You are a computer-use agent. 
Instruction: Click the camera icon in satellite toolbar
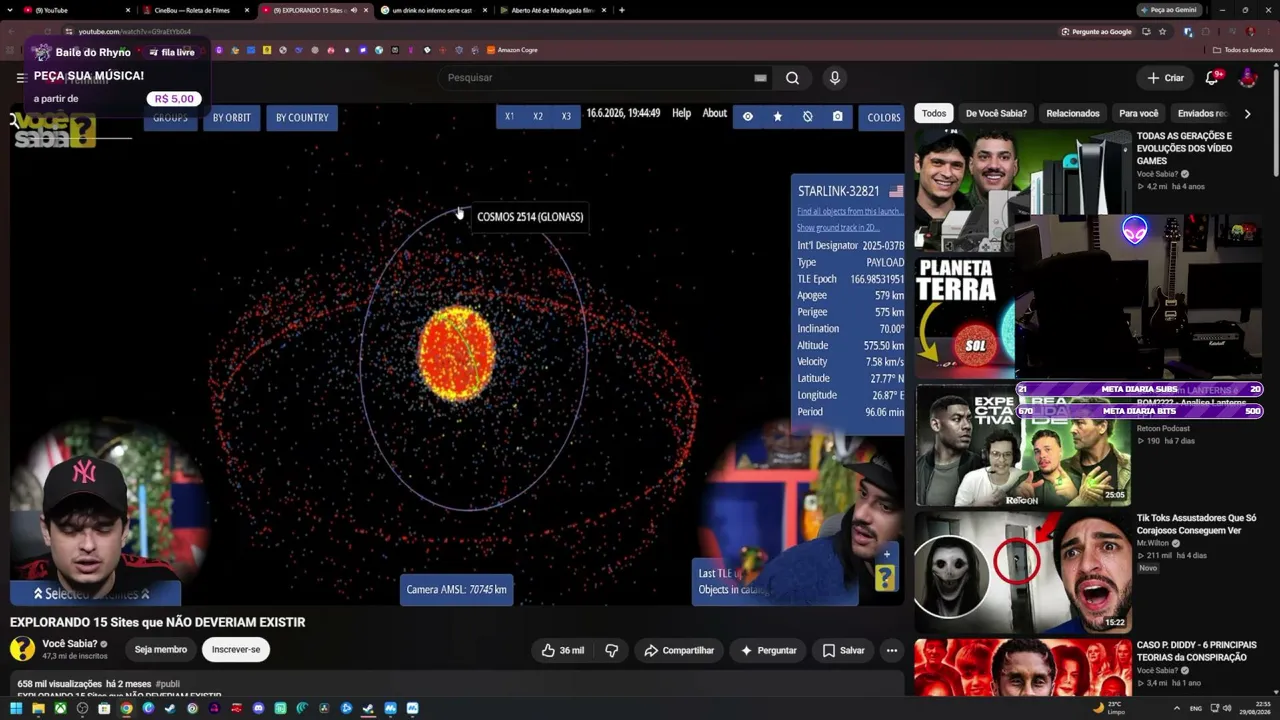(x=837, y=116)
